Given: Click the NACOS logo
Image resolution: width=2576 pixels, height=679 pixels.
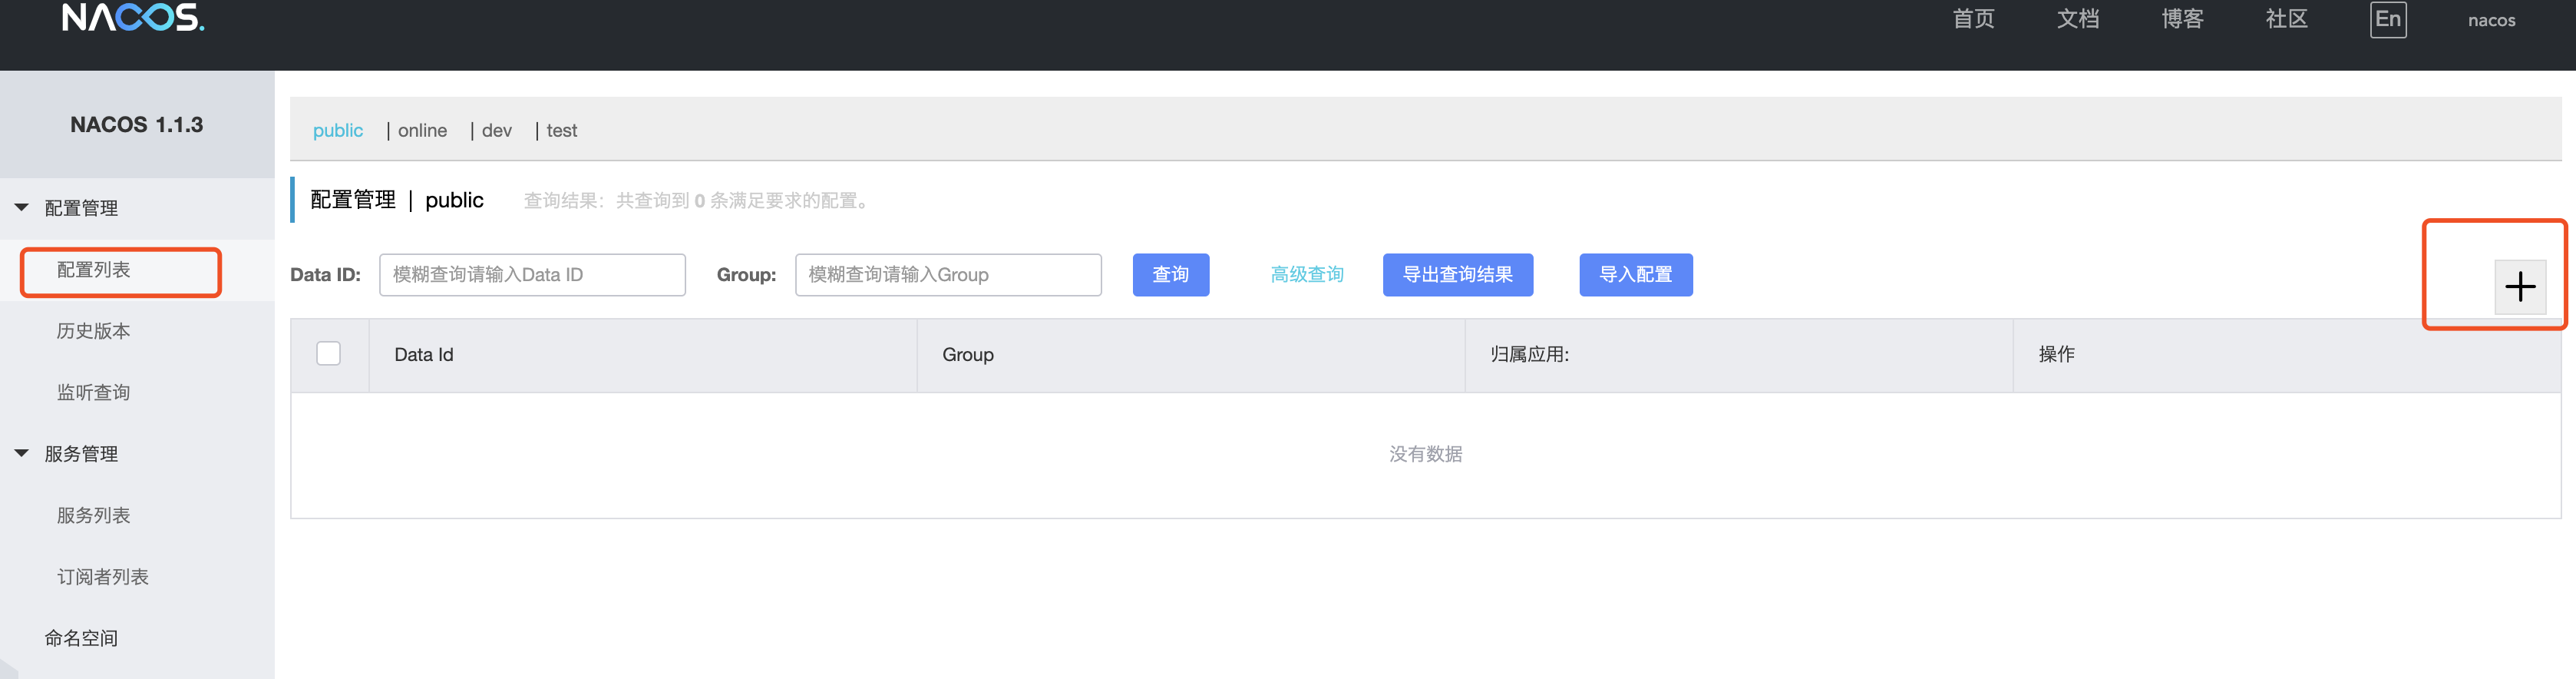Looking at the screenshot, I should click(133, 17).
